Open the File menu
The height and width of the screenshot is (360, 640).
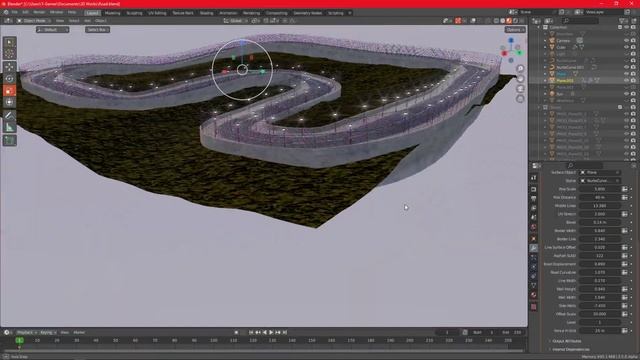[15, 13]
